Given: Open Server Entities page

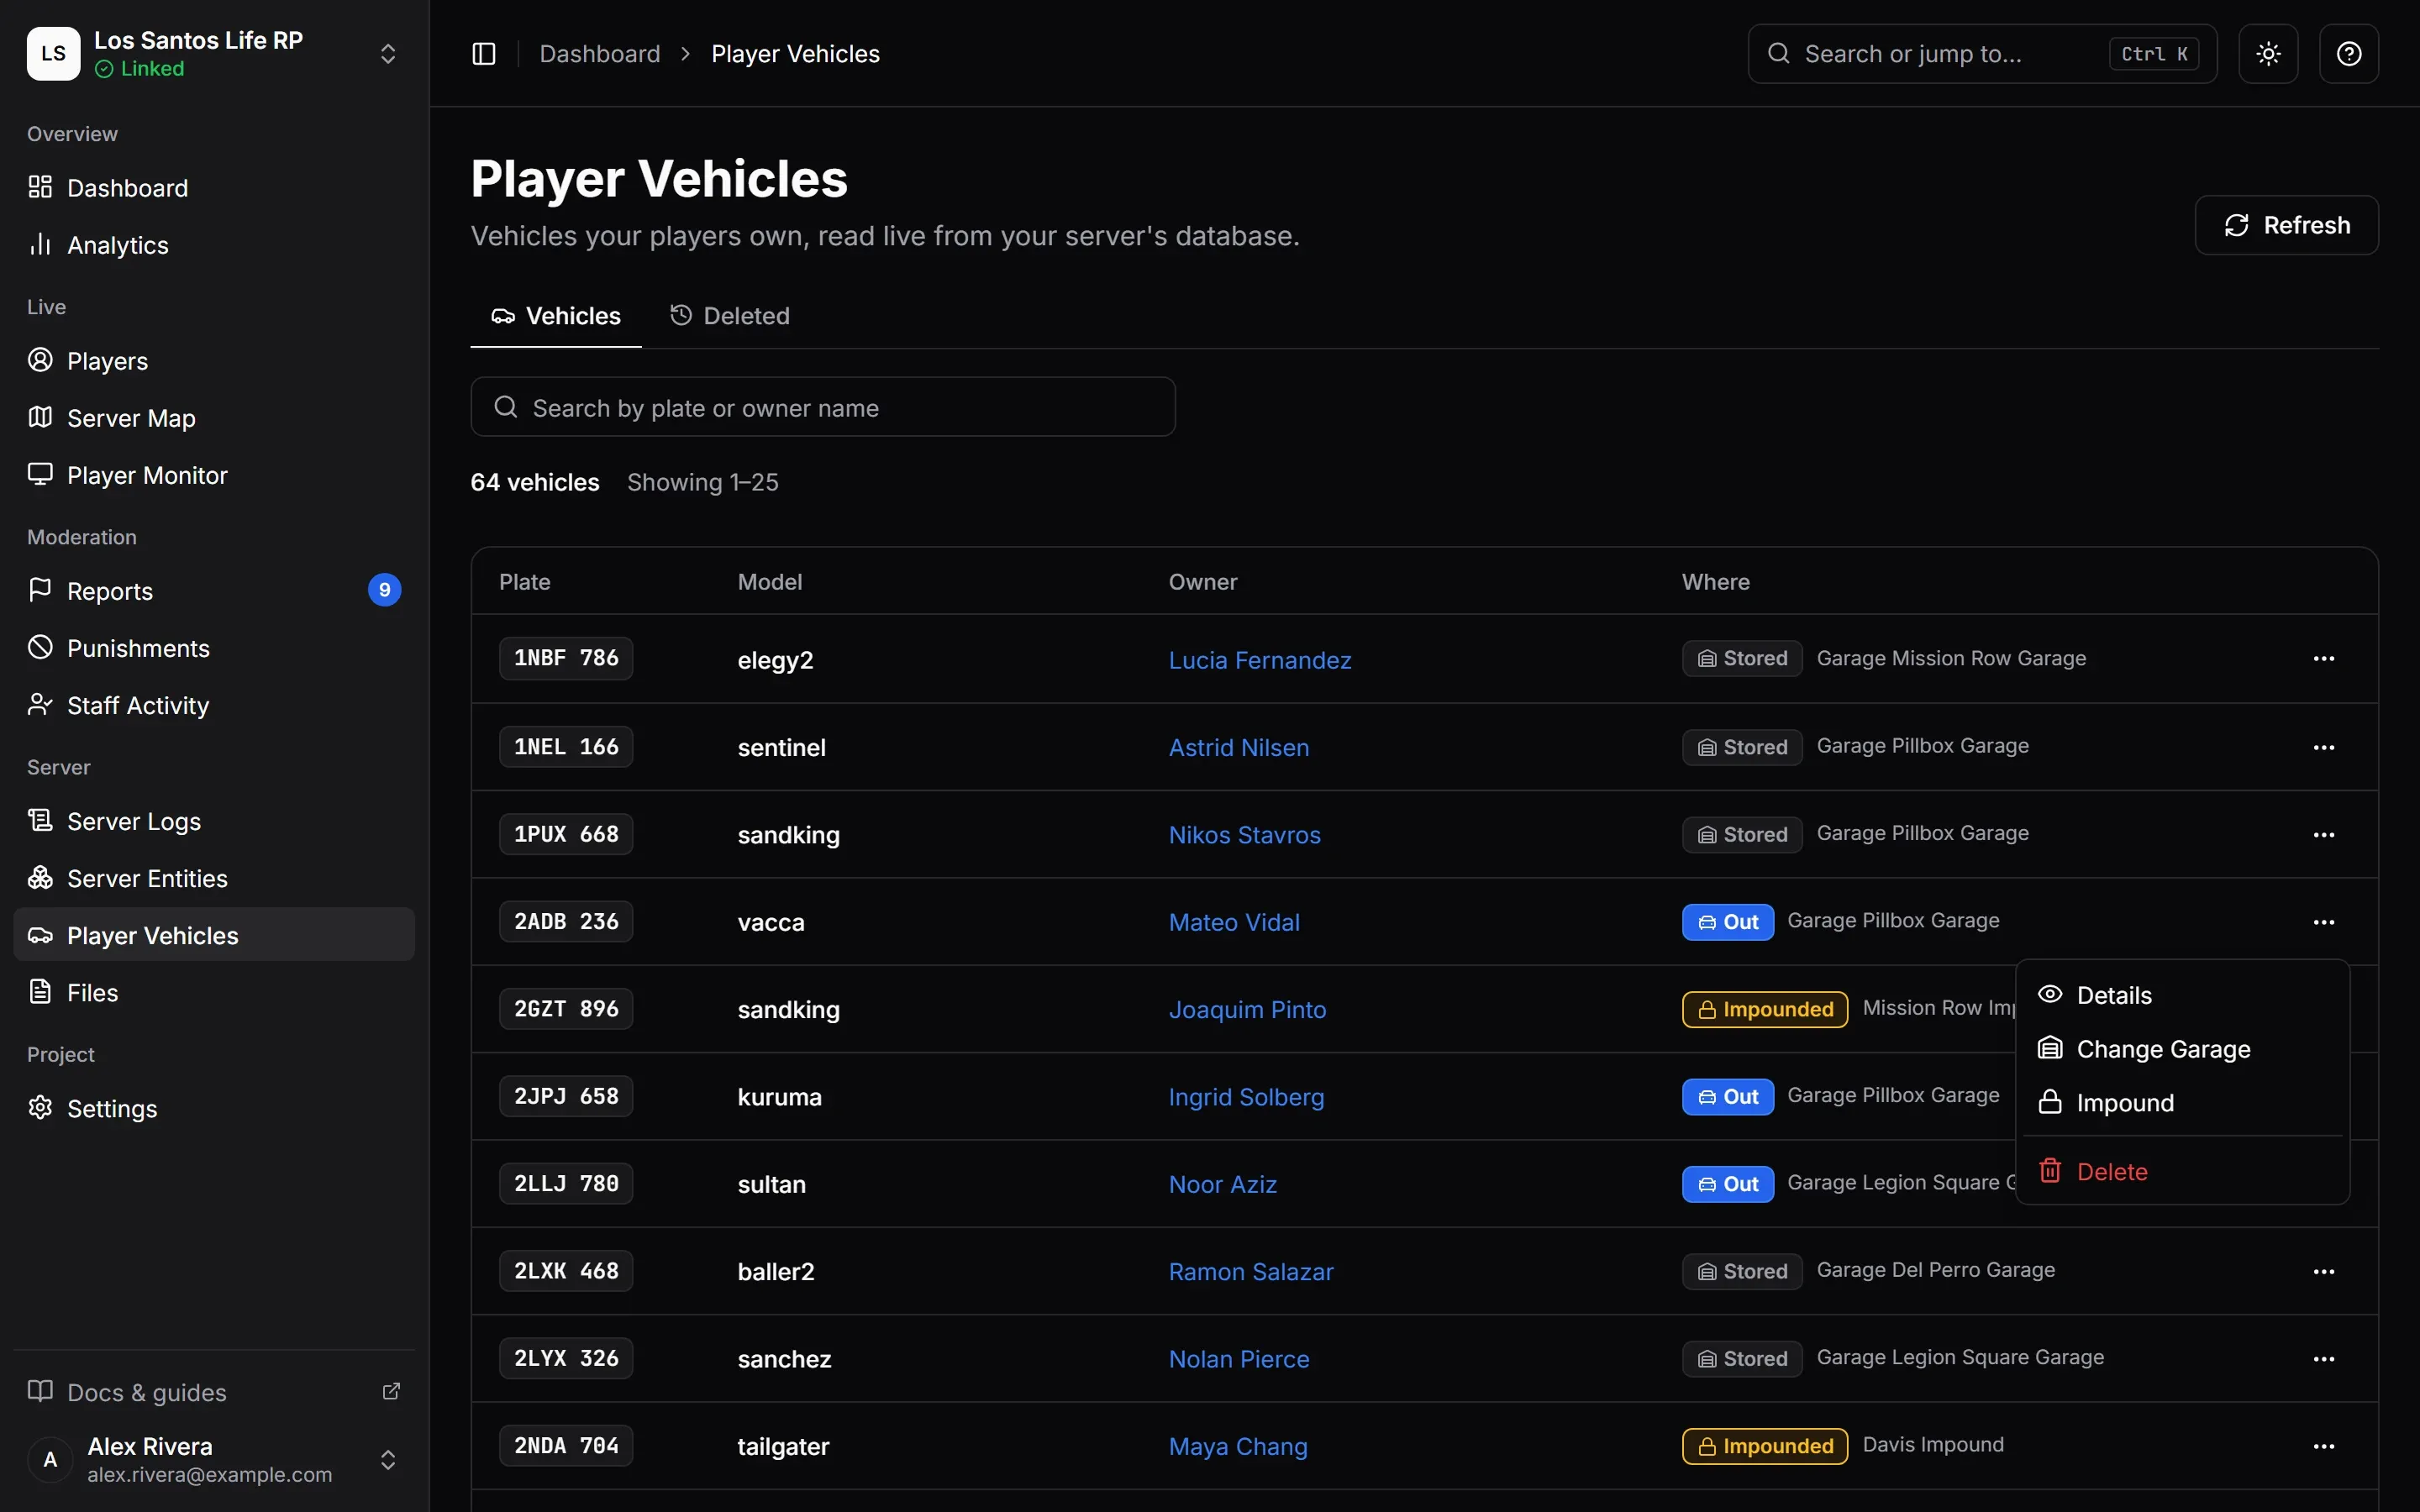Looking at the screenshot, I should coord(214,878).
